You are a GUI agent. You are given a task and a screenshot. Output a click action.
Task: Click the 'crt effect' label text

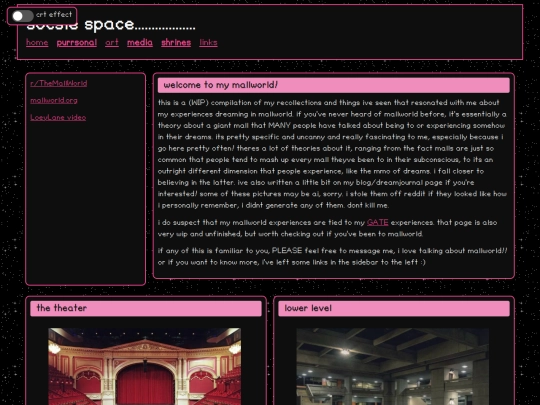tap(54, 14)
